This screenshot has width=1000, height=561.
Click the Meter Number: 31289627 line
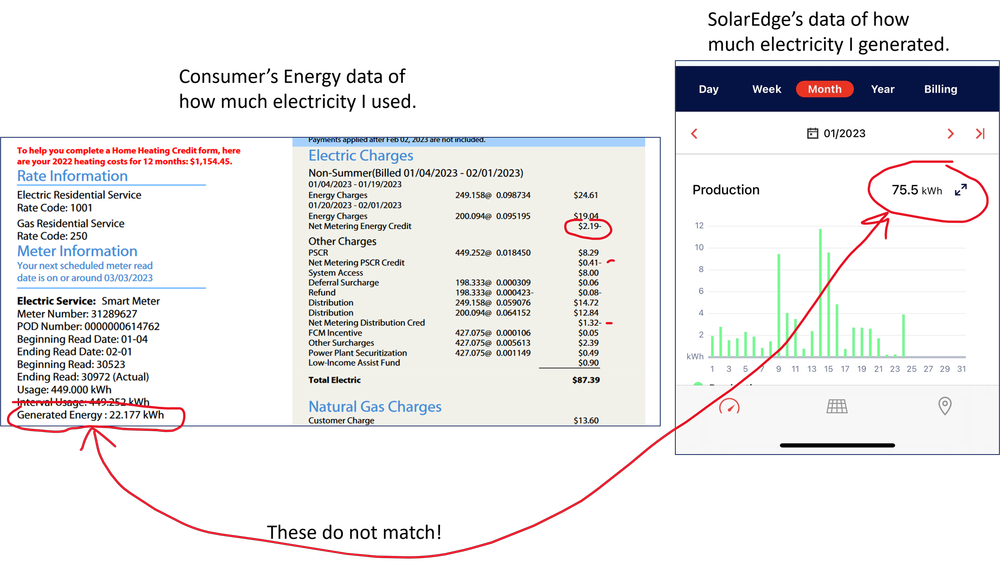coord(77,314)
